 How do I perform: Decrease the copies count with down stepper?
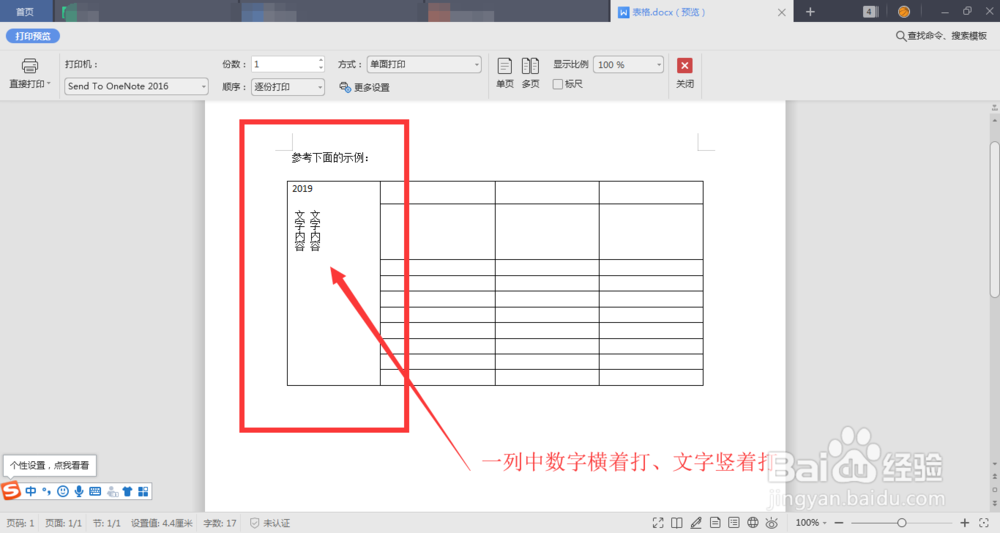pyautogui.click(x=321, y=68)
